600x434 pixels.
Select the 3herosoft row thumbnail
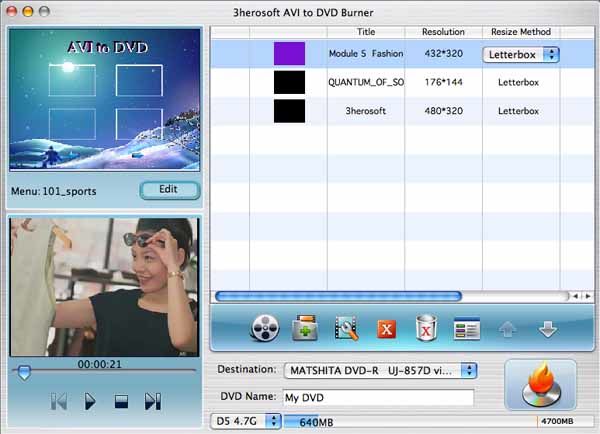pyautogui.click(x=289, y=111)
